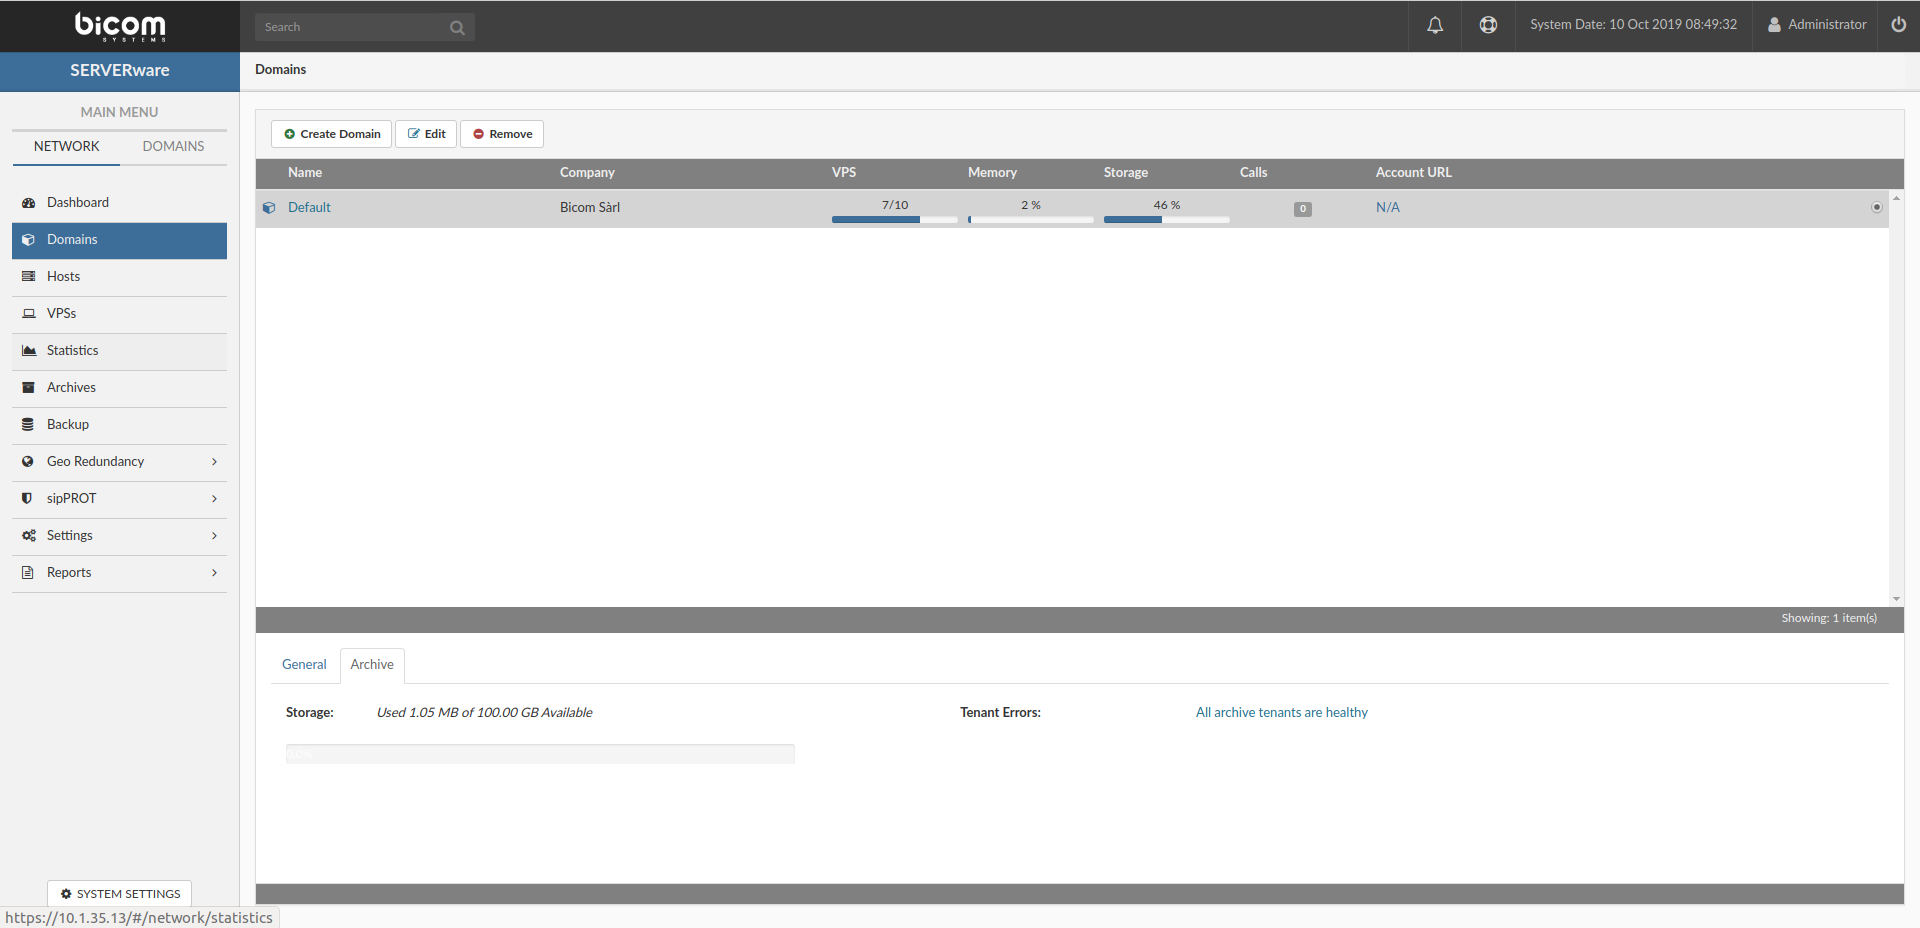Screen dimensions: 1920x928
Task: Click the notifications bell icon
Action: pyautogui.click(x=1435, y=25)
